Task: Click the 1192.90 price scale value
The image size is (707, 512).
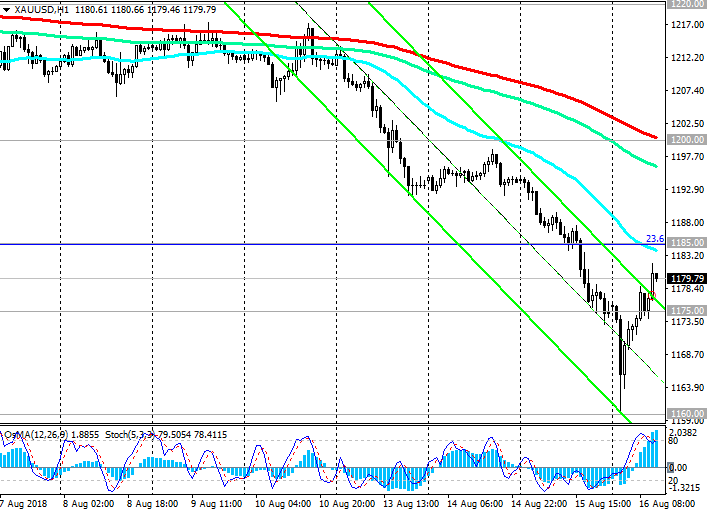Action: pos(687,190)
